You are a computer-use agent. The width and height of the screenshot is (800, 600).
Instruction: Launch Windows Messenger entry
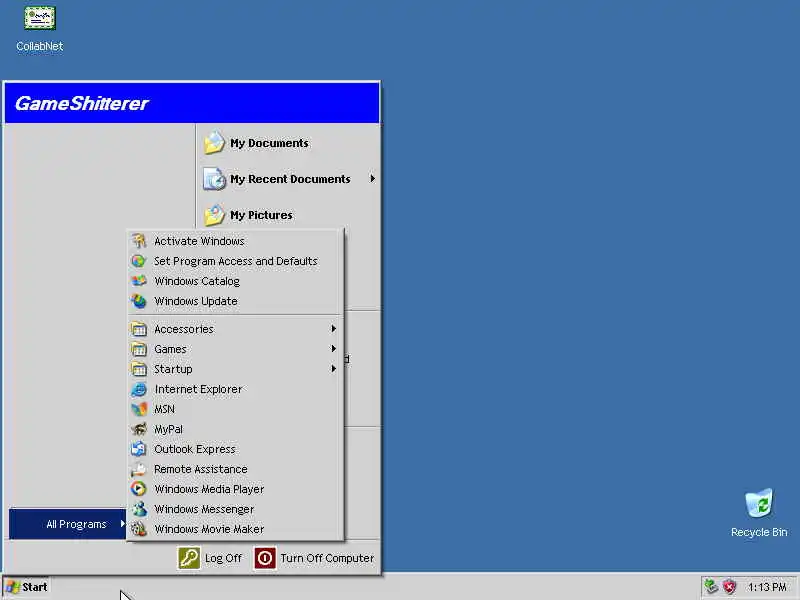(x=235, y=509)
